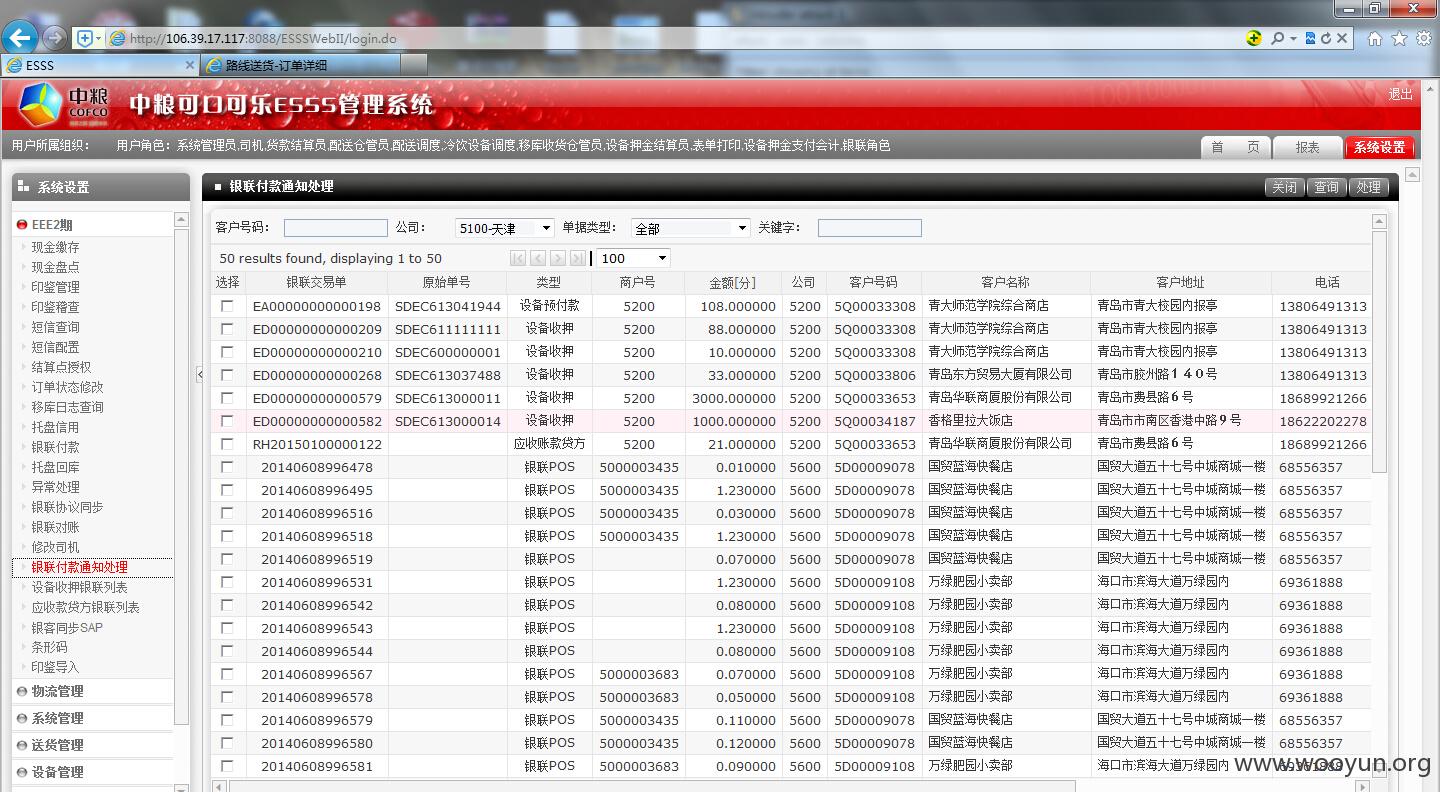Go to the last results page
The height and width of the screenshot is (792, 1440).
(578, 258)
